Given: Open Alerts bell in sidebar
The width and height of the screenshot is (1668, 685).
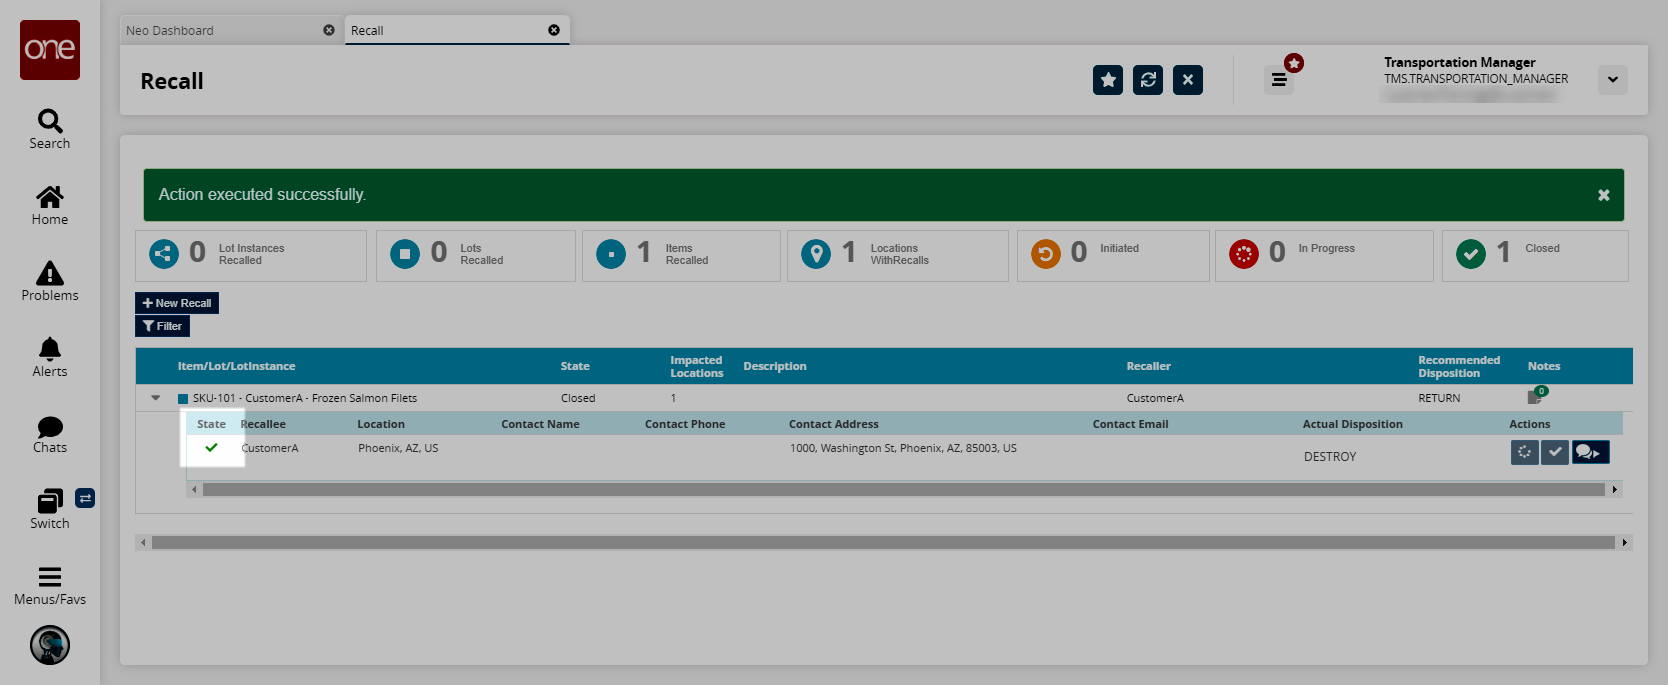Looking at the screenshot, I should pos(50,357).
